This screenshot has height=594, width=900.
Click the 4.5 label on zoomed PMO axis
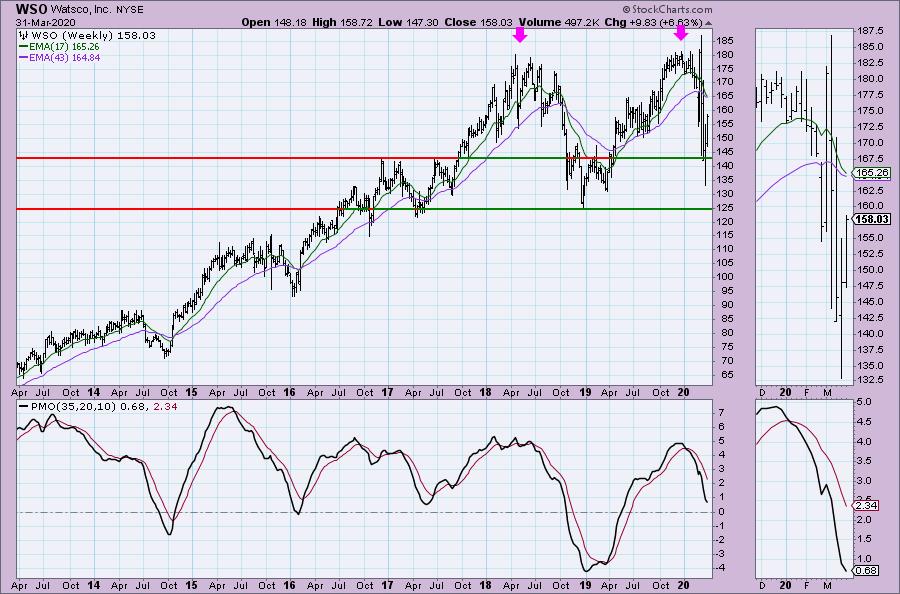point(864,422)
